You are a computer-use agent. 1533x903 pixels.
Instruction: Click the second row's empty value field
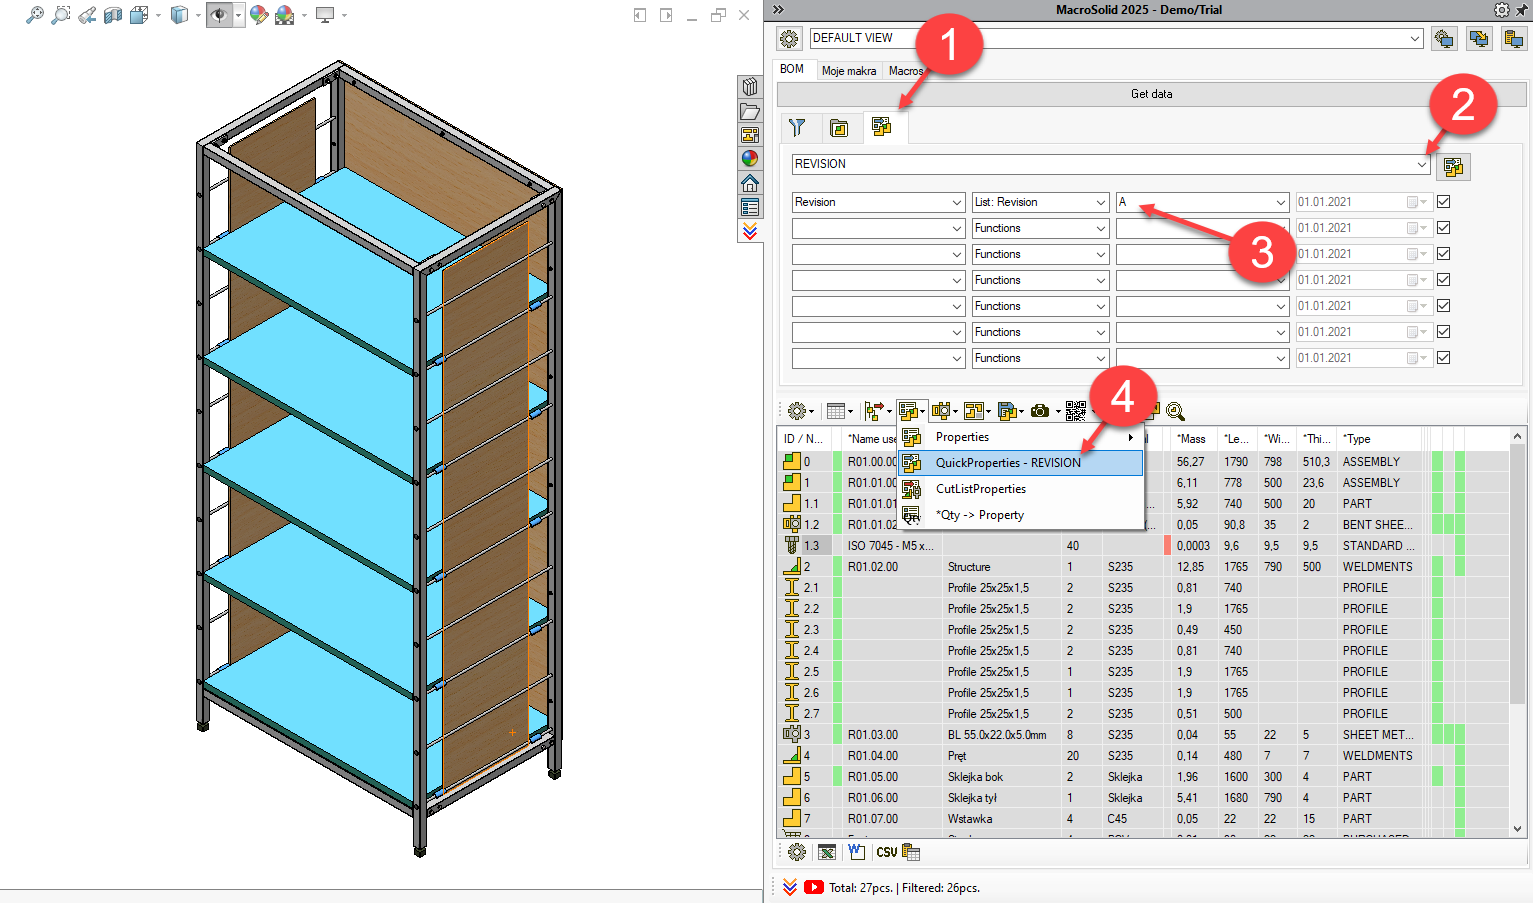[x=1202, y=228]
